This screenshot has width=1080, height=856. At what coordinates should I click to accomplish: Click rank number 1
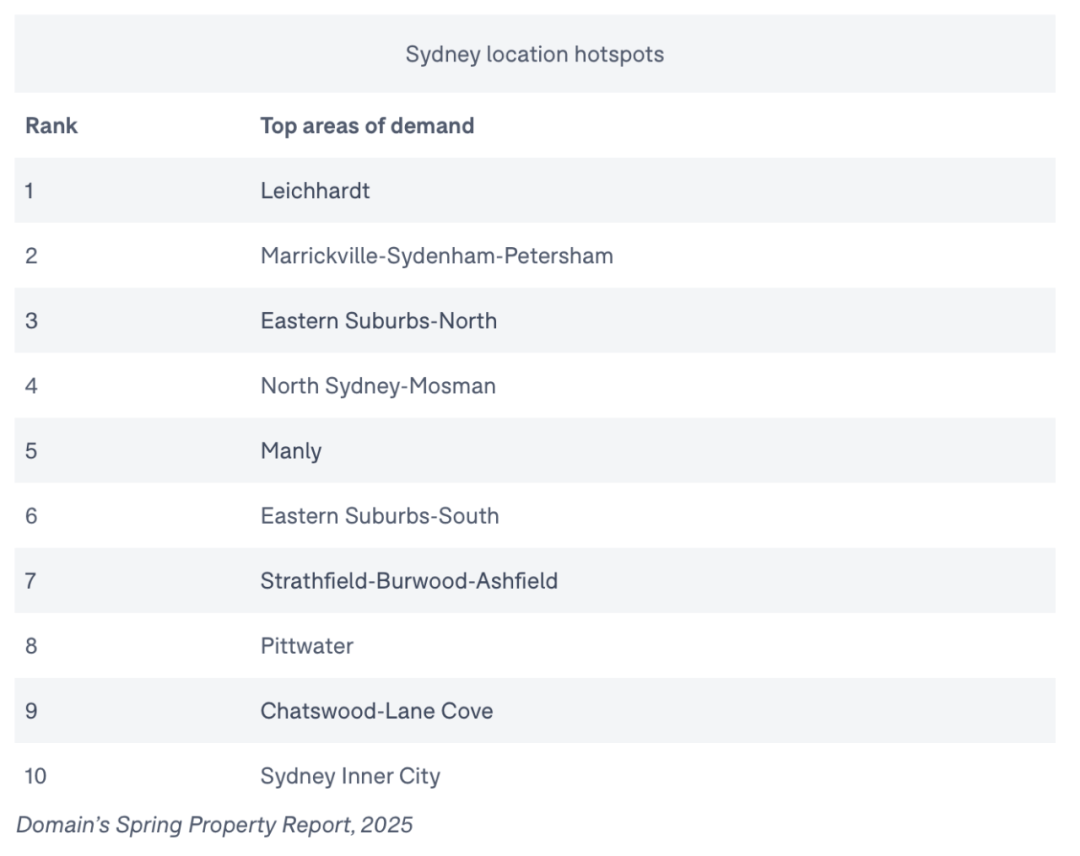point(30,191)
